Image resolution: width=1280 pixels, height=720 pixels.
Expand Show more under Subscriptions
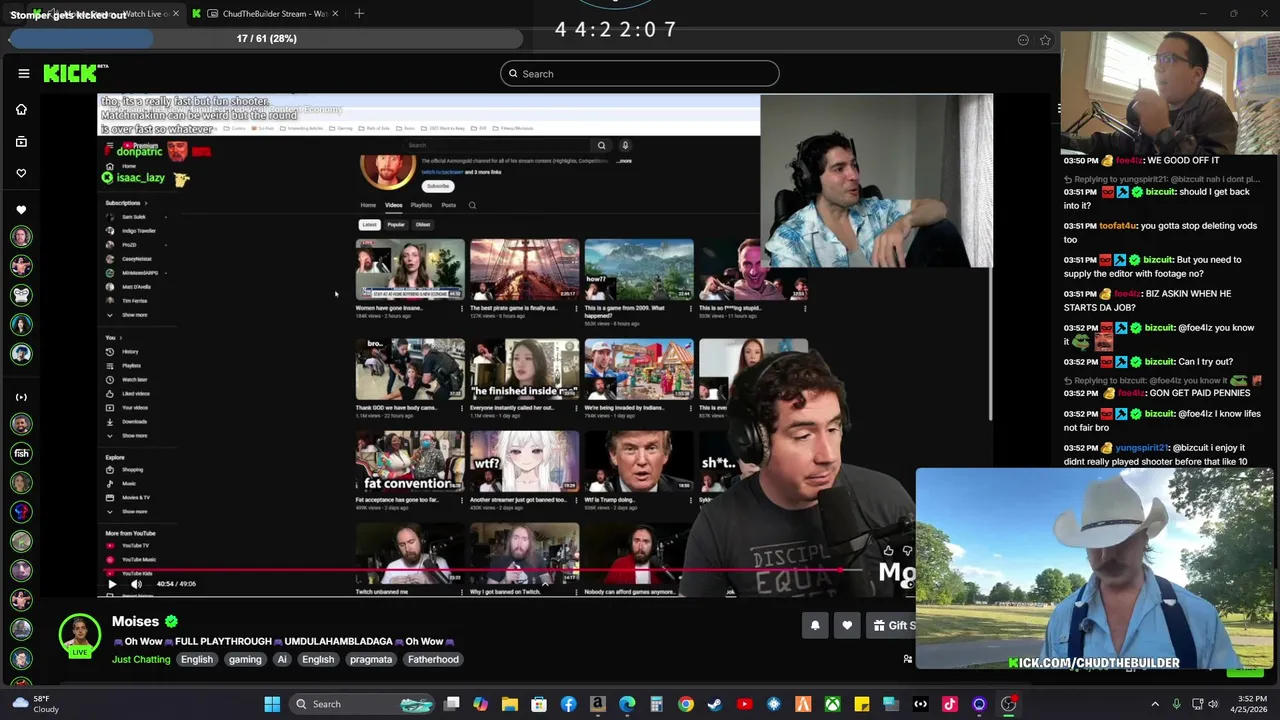click(x=134, y=315)
